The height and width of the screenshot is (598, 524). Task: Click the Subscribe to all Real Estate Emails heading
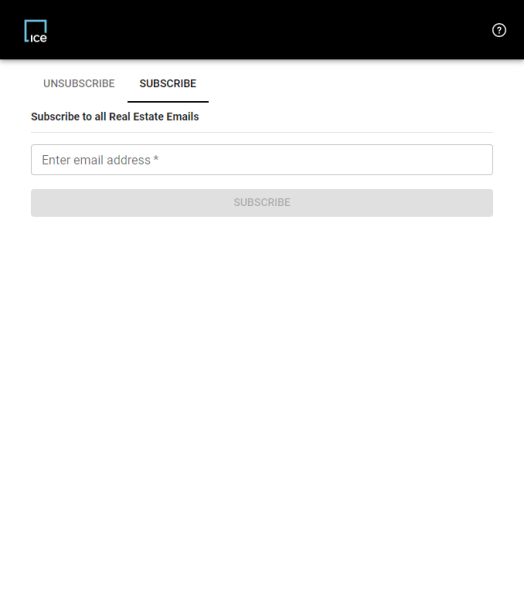point(115,116)
